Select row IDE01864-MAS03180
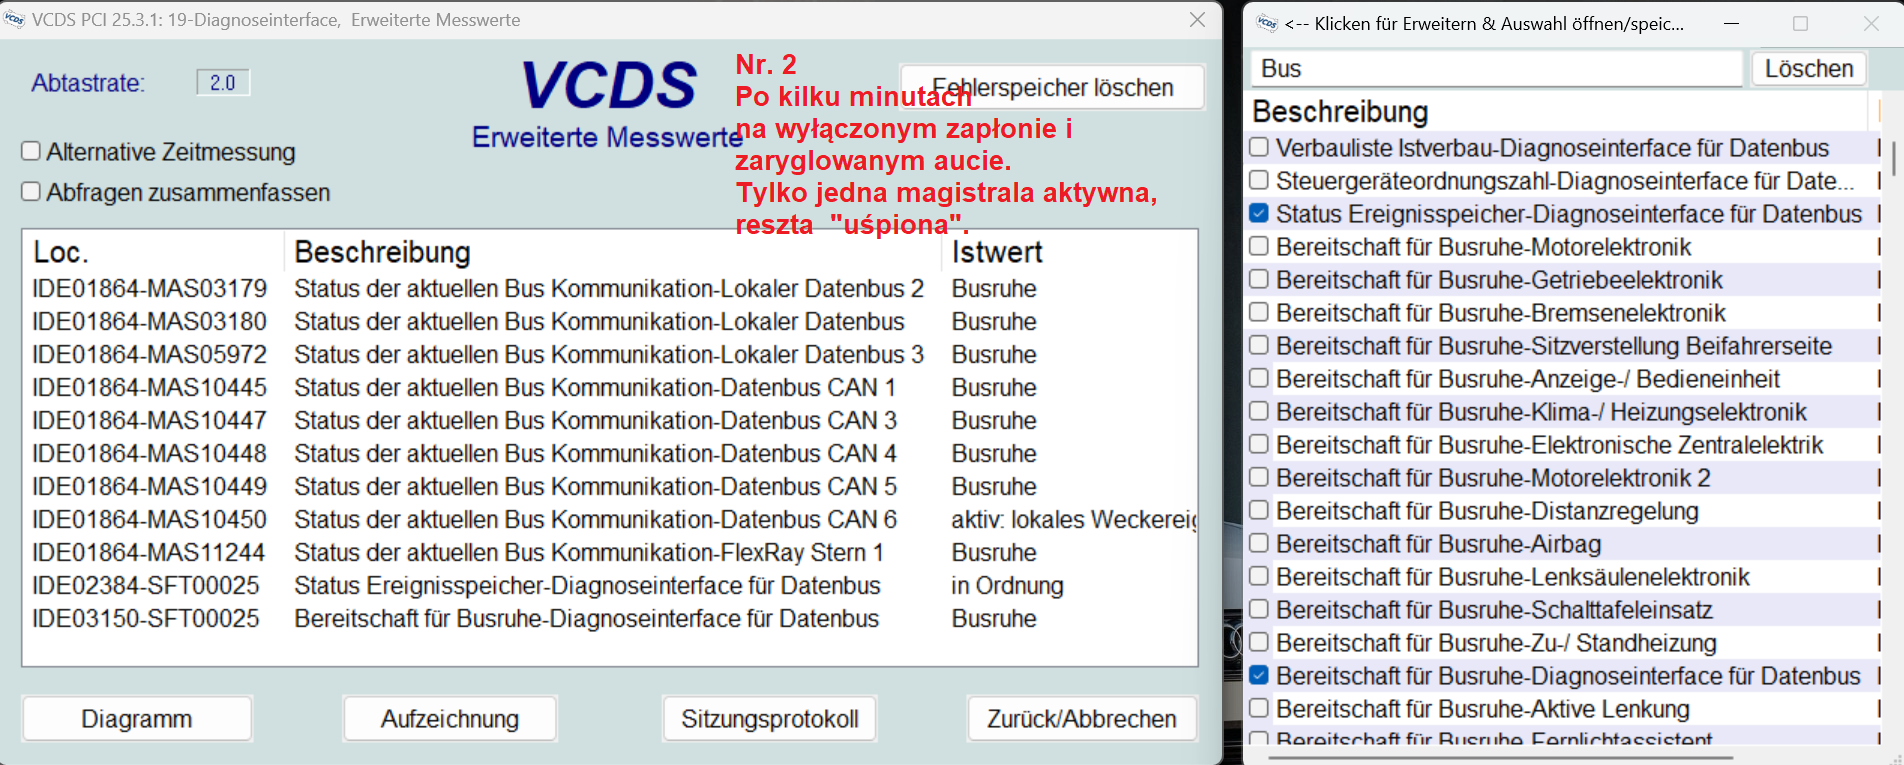1904x765 pixels. (609, 321)
